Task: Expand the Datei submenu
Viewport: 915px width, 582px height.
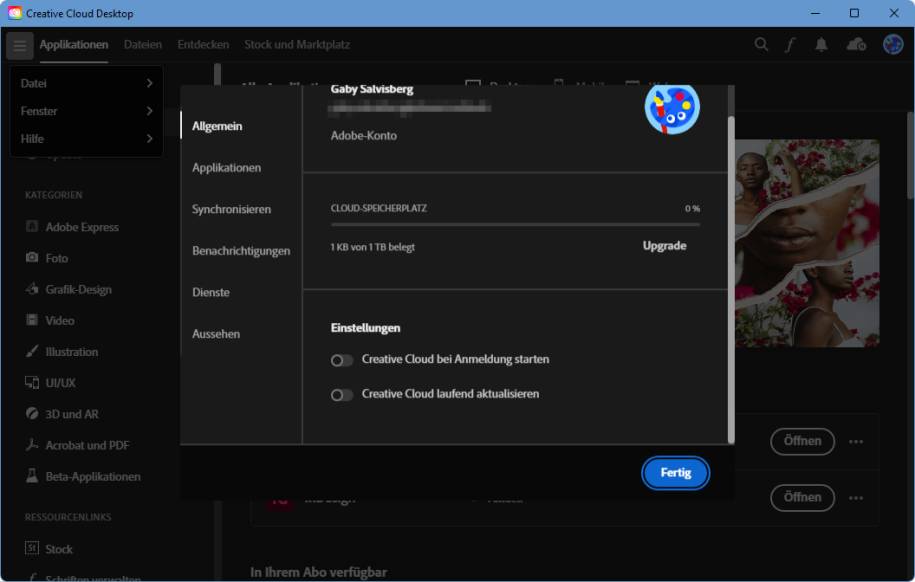Action: [x=86, y=84]
